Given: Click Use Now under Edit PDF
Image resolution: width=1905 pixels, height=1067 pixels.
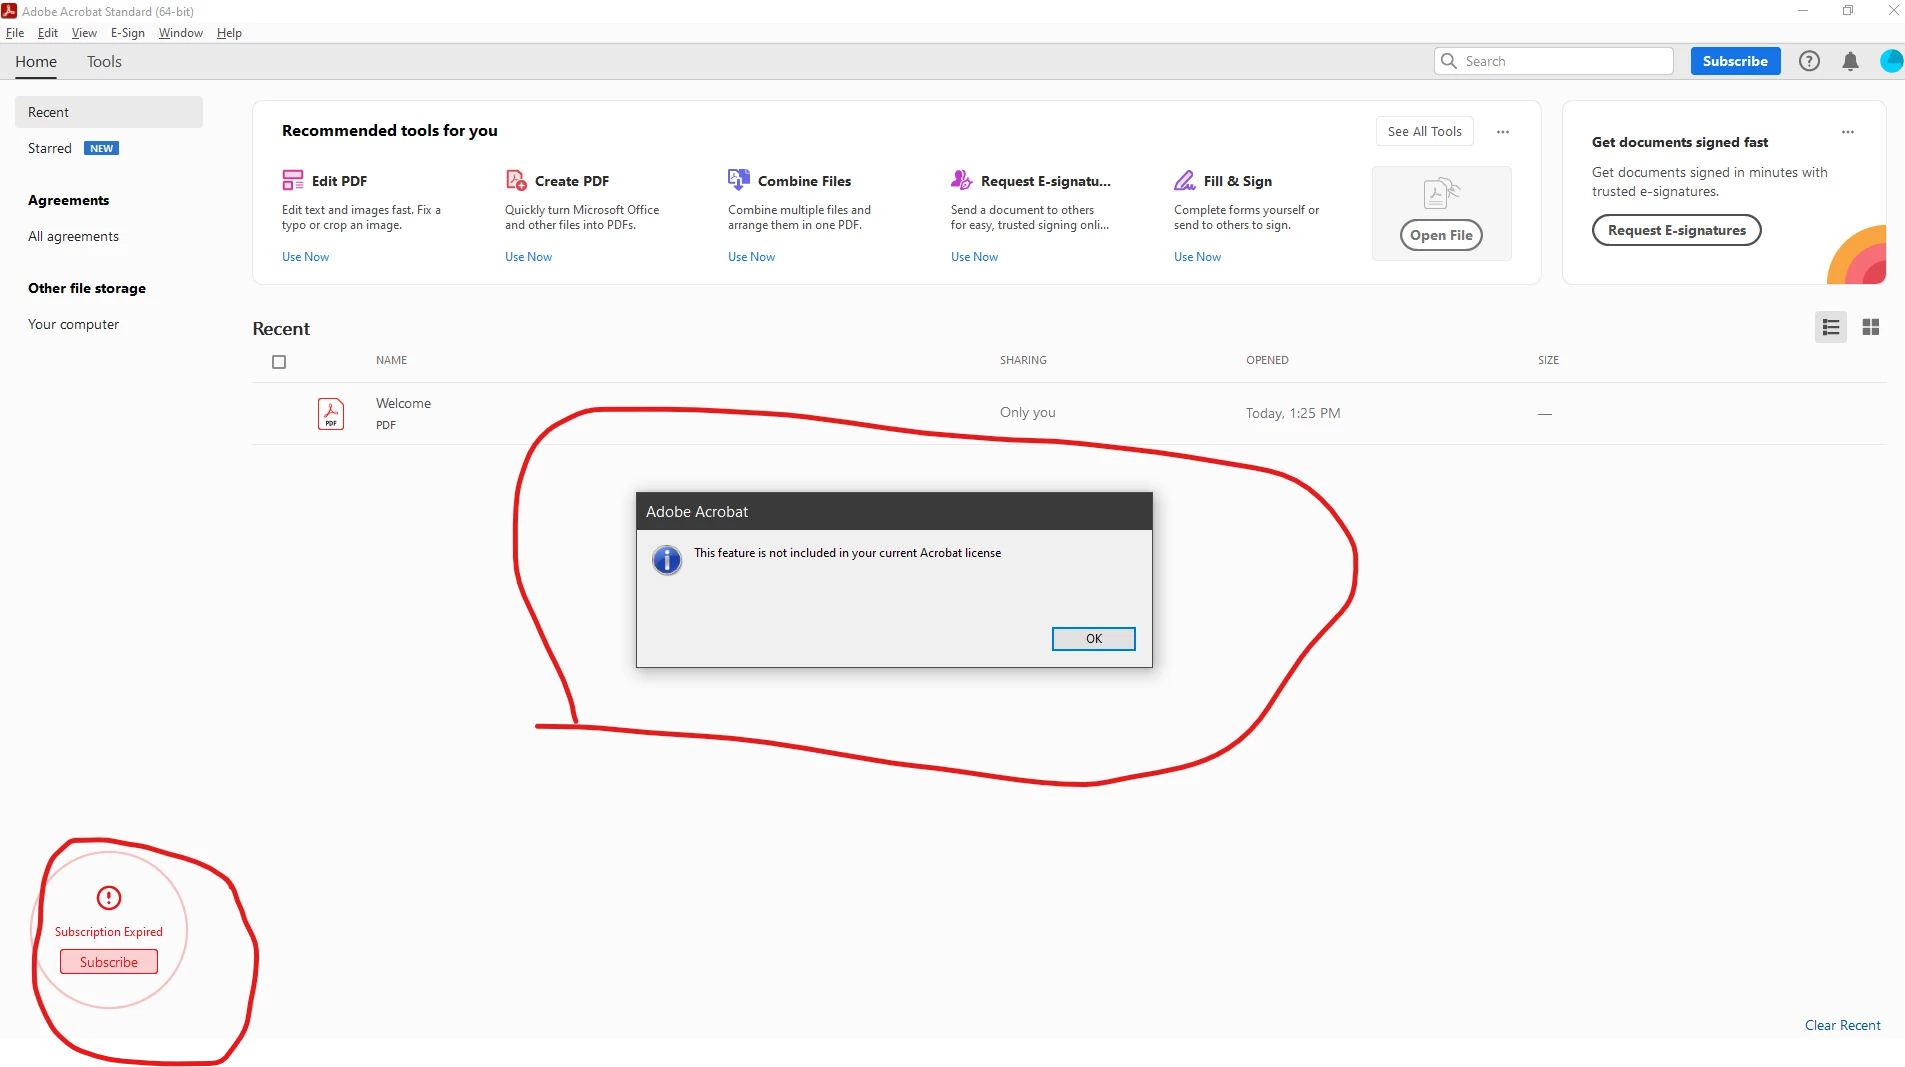Looking at the screenshot, I should coord(305,257).
